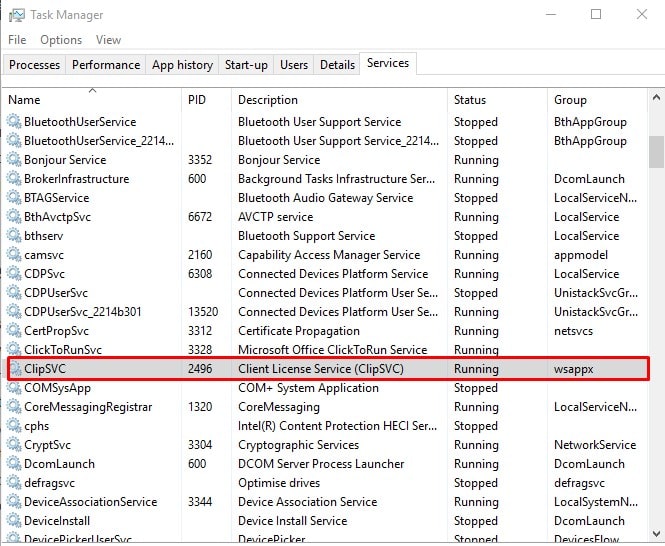Click gear icon beside cphs
The width and height of the screenshot is (665, 546).
(14, 426)
